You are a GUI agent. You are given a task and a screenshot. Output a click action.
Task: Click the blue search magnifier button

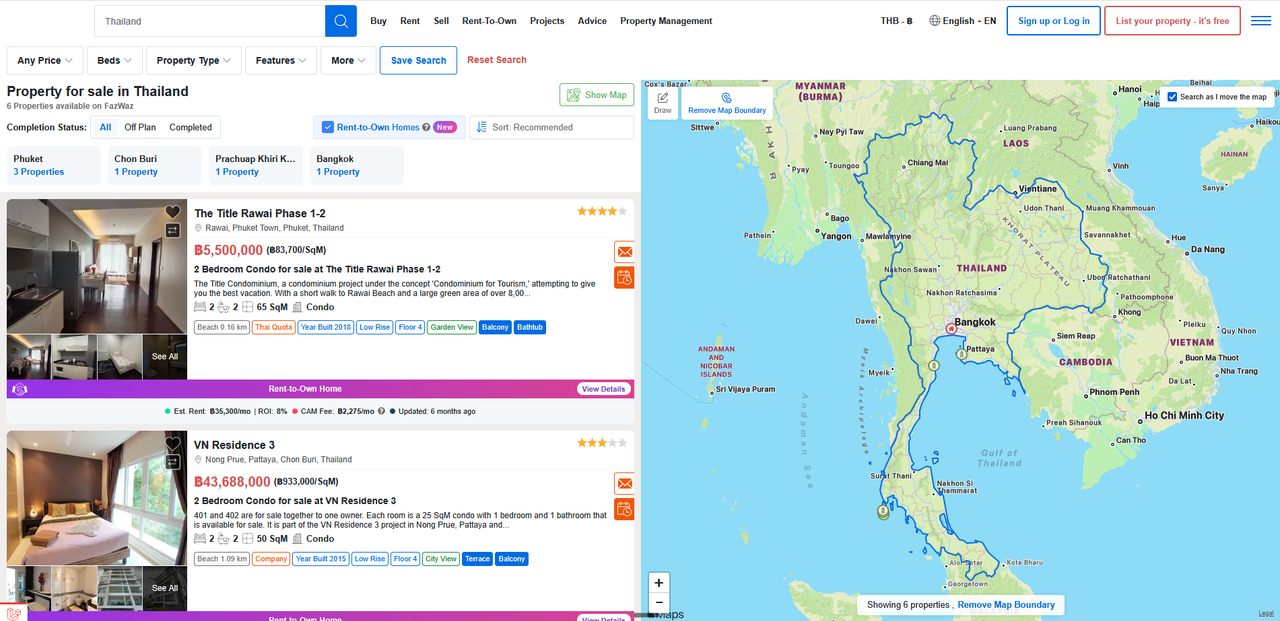(x=340, y=21)
